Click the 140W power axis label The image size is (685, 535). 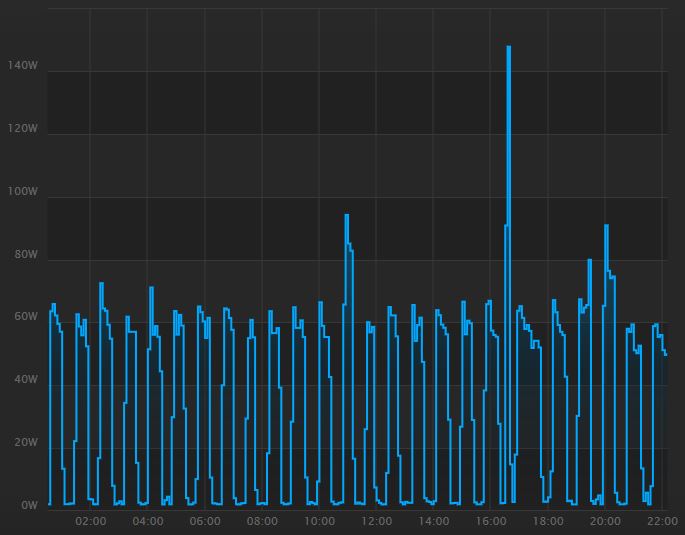tap(22, 66)
